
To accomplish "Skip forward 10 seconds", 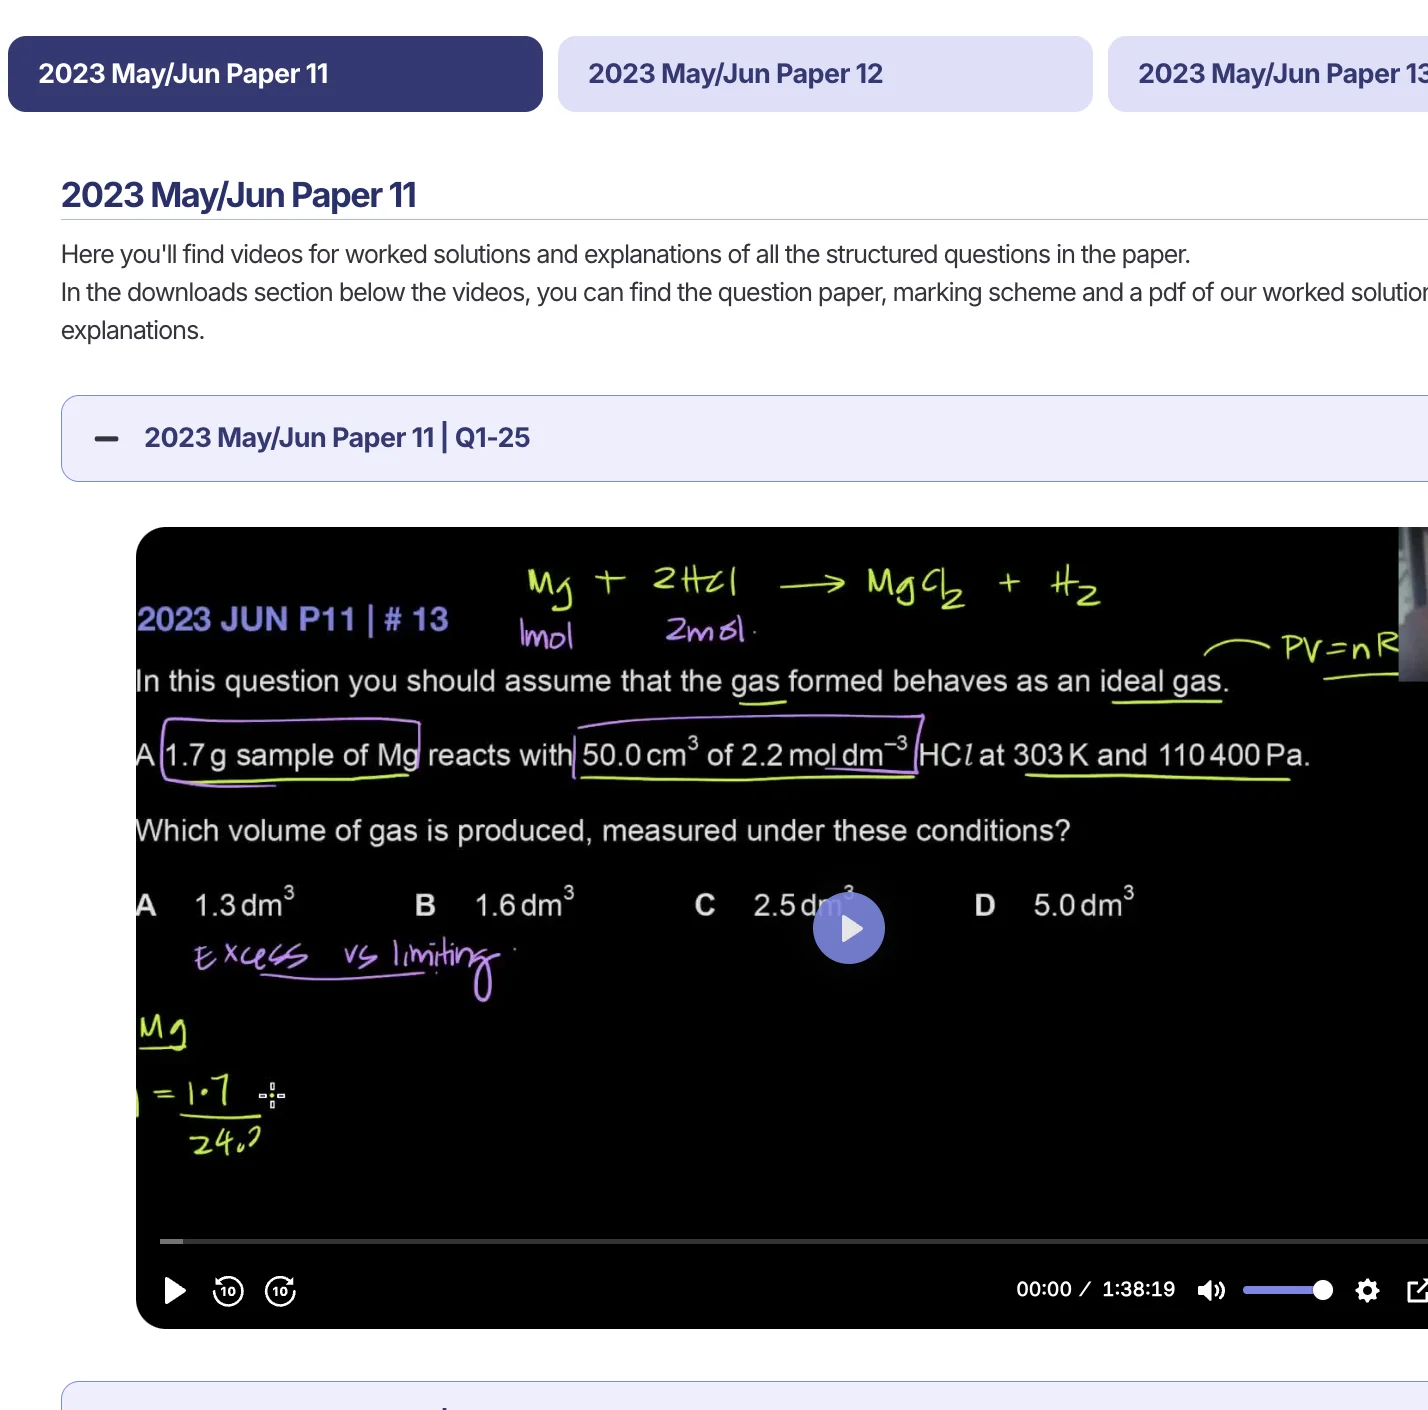I will pos(281,1291).
